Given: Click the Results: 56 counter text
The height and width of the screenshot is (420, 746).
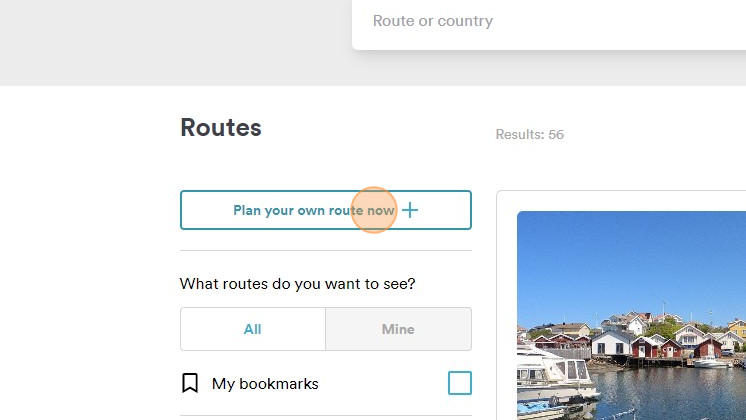Looking at the screenshot, I should click(530, 135).
